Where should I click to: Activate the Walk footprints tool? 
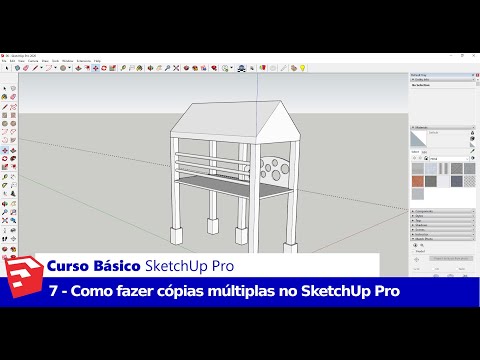pos(5,239)
